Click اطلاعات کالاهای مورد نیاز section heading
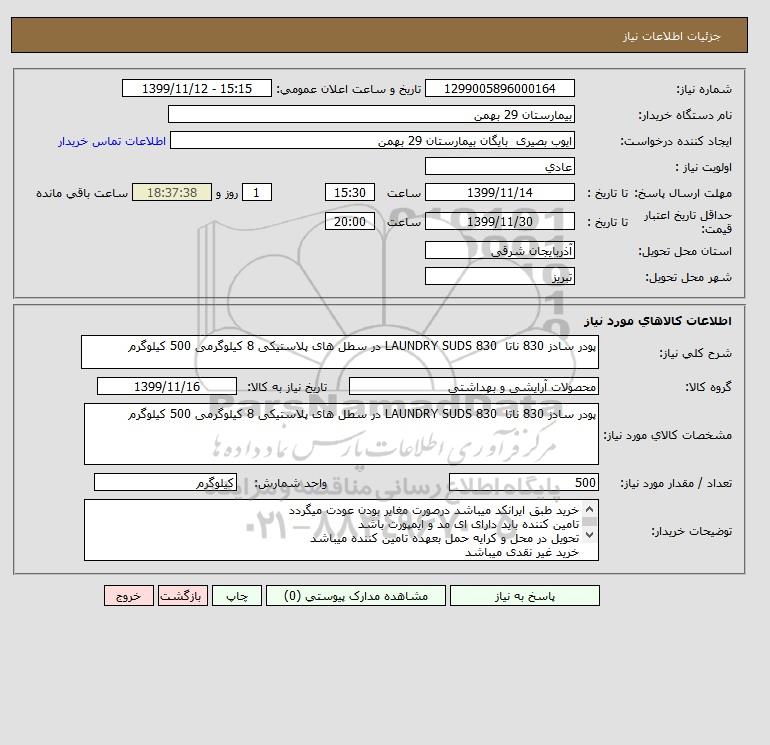 point(658,321)
